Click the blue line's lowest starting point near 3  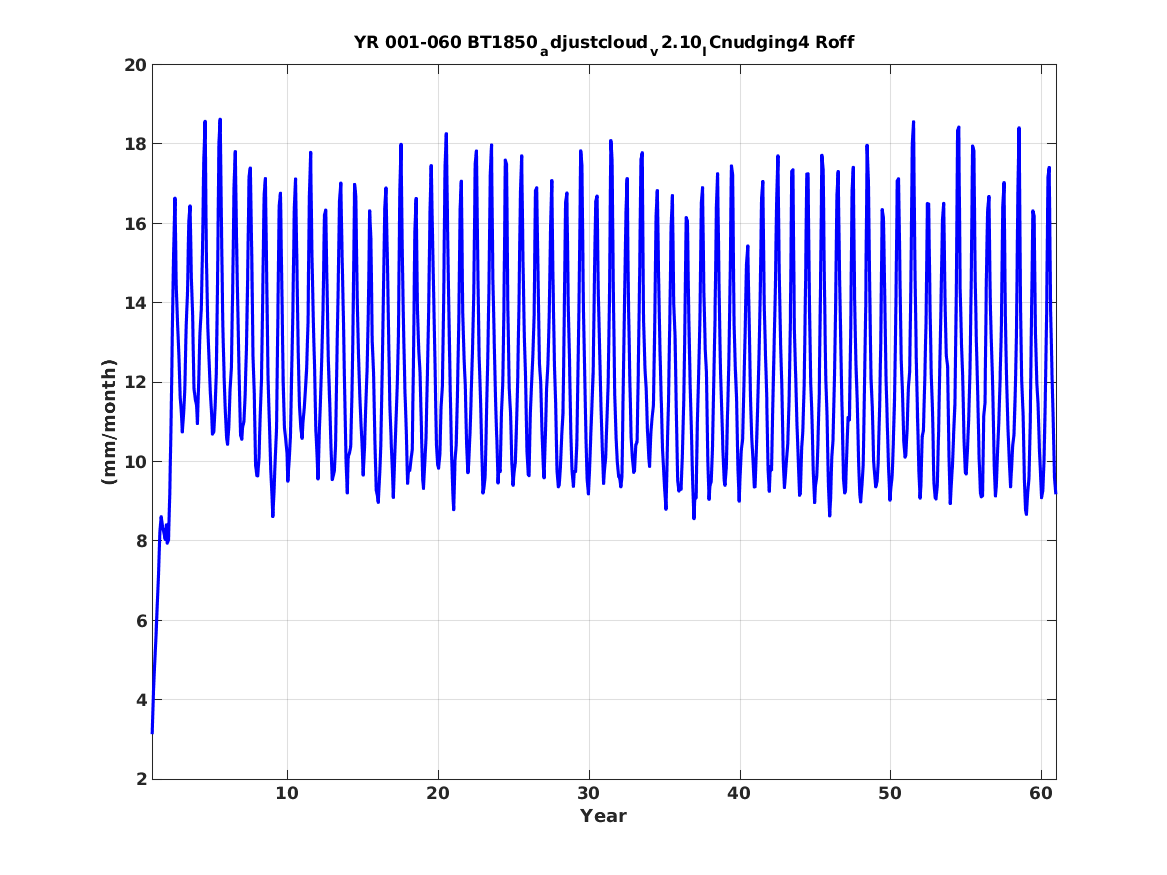(x=153, y=733)
